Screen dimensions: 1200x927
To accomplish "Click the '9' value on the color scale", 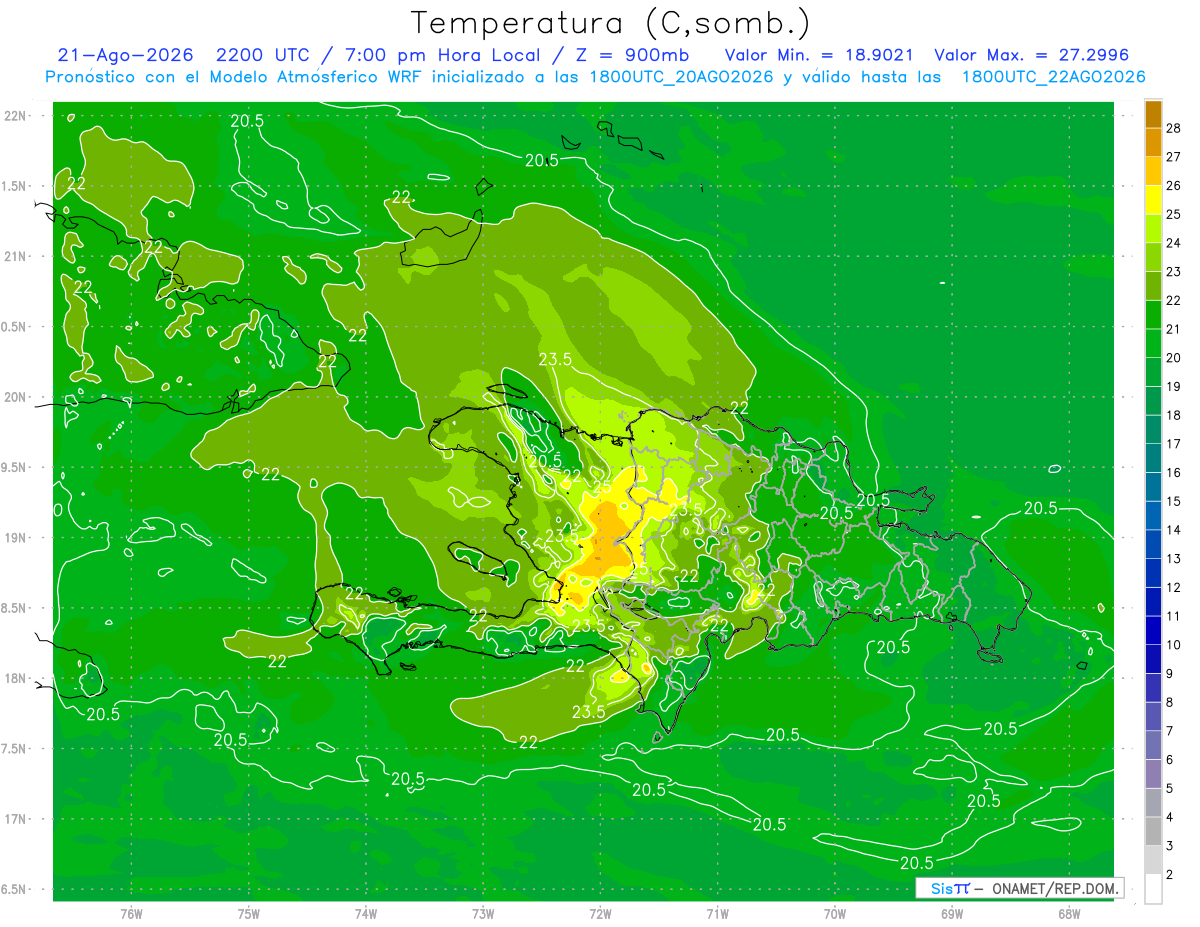I will (x=1170, y=674).
